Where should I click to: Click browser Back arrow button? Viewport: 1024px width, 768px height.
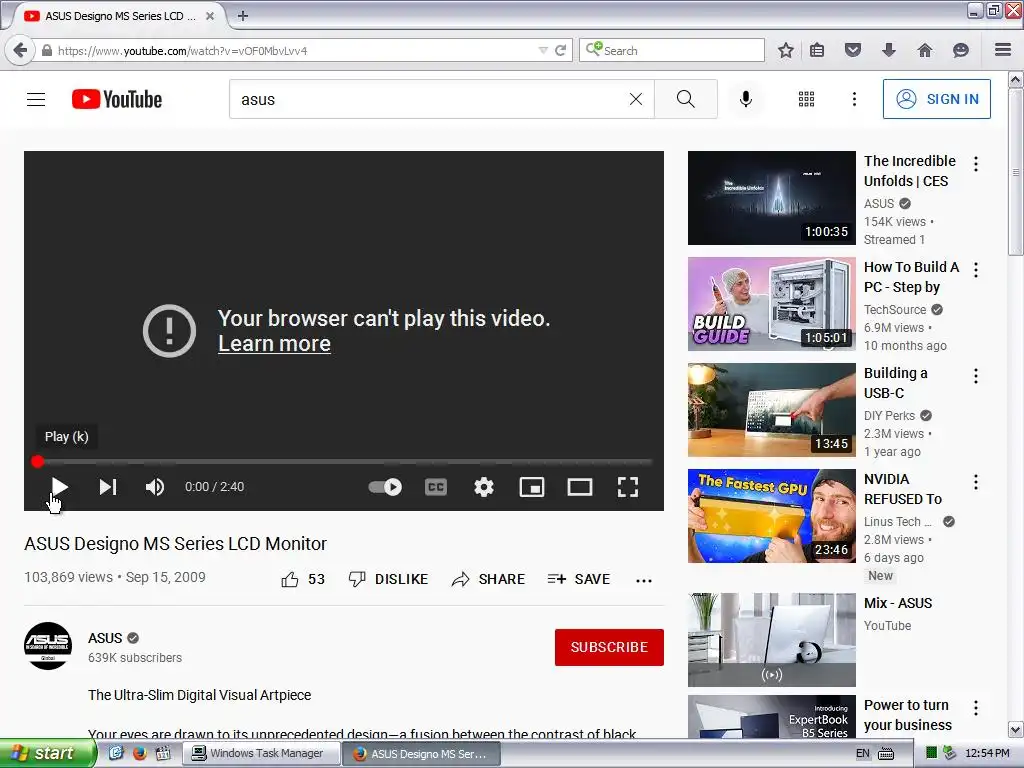pos(20,50)
